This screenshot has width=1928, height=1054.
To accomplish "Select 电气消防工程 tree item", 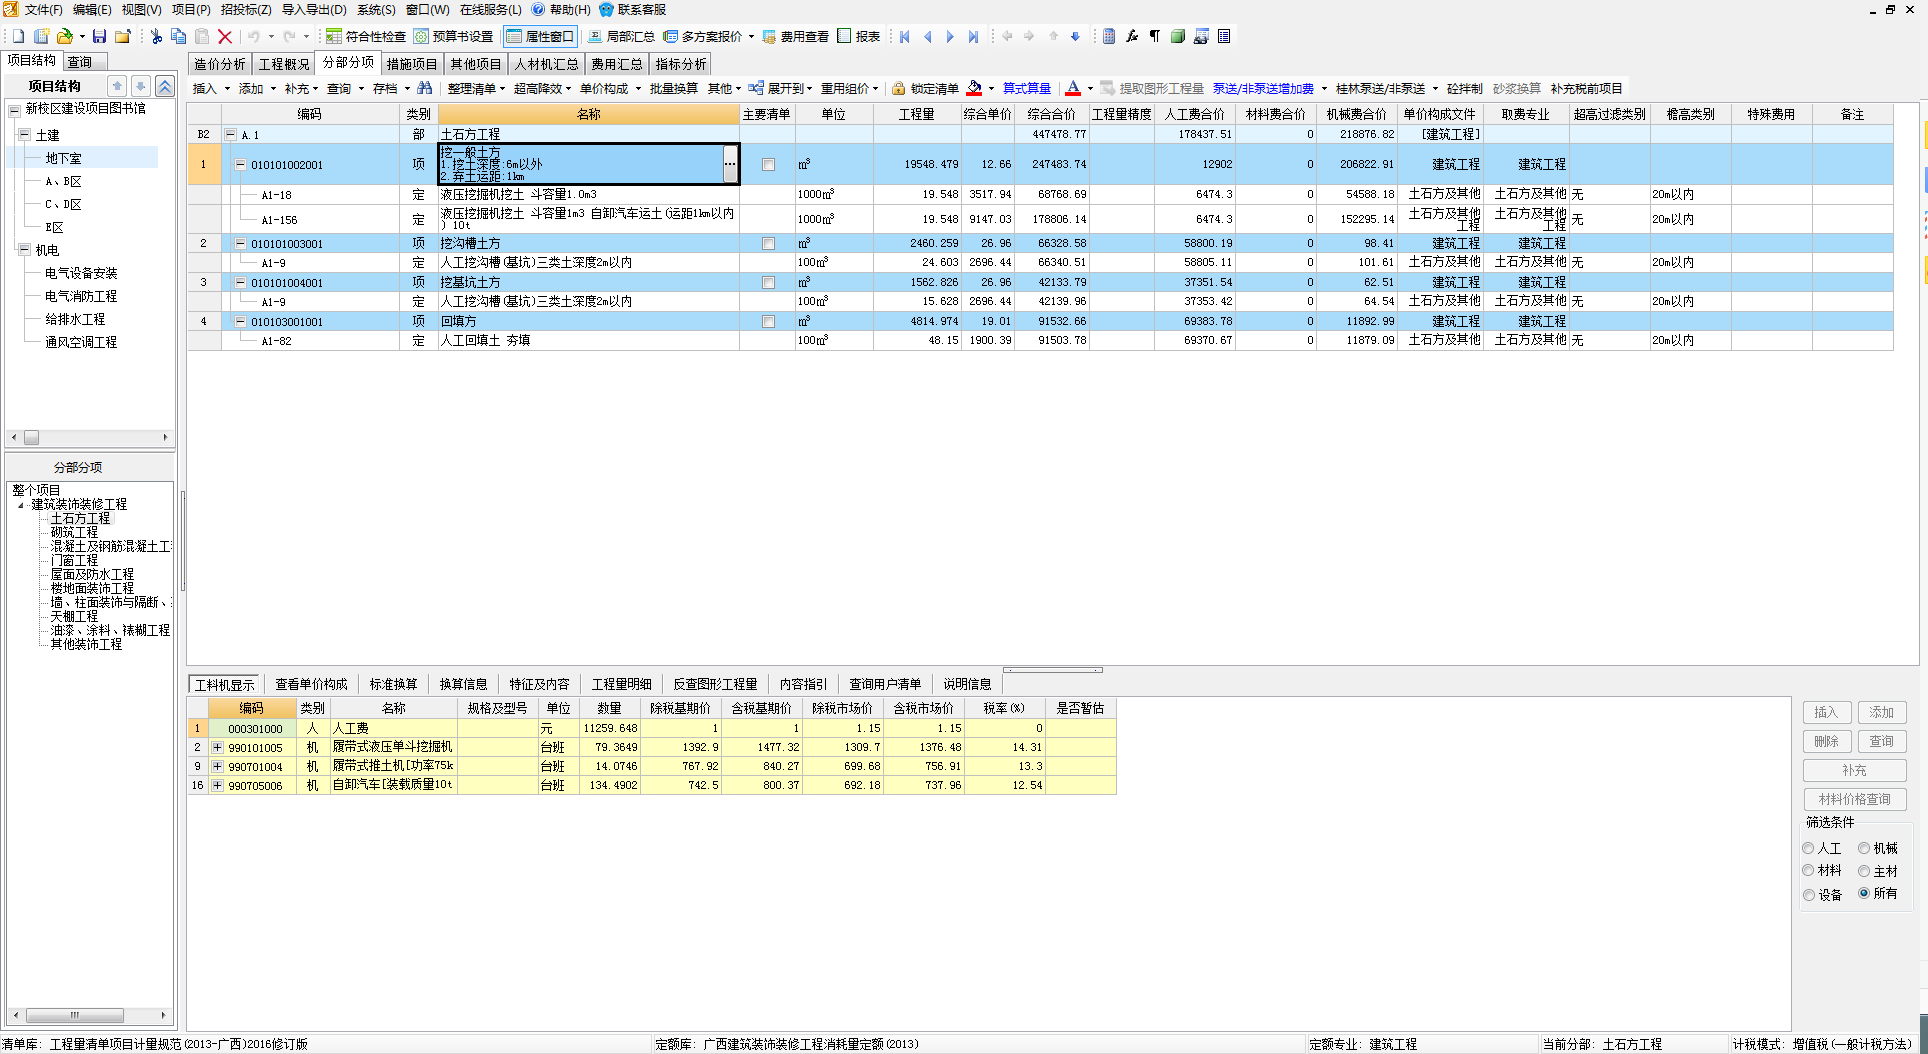I will [x=81, y=297].
